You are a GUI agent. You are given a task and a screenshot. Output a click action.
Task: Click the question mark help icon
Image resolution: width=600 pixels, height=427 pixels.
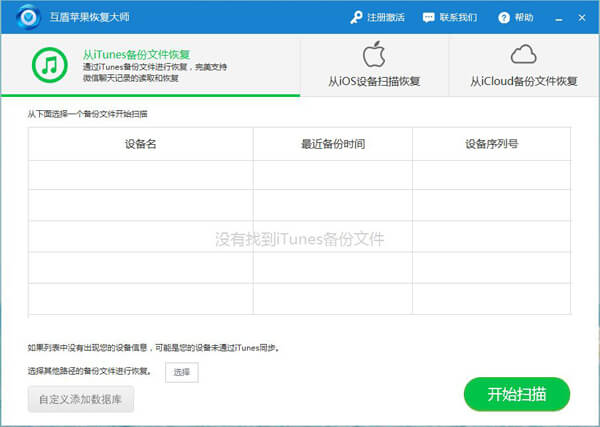click(504, 18)
